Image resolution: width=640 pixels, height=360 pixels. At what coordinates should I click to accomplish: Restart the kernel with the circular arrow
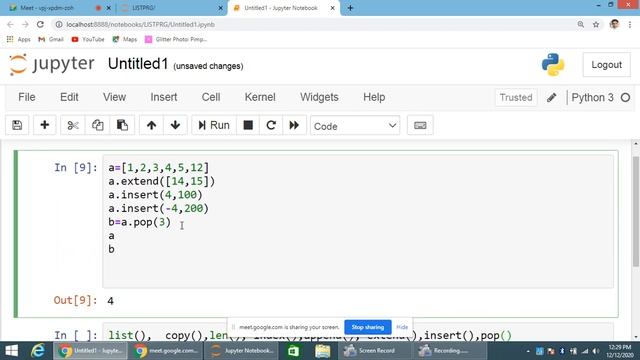tap(271, 125)
